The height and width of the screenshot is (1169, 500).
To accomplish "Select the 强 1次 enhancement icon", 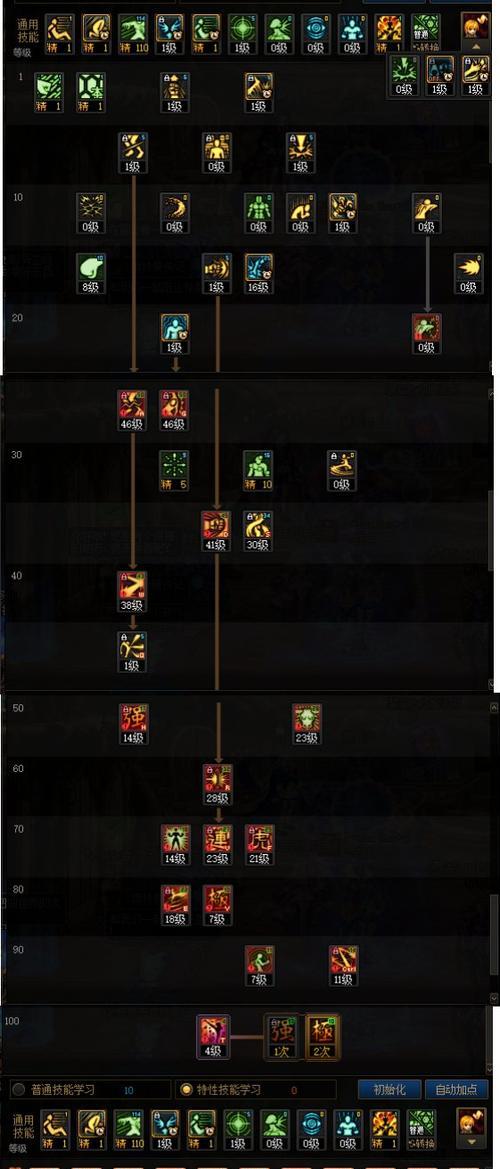I will pos(282,1036).
